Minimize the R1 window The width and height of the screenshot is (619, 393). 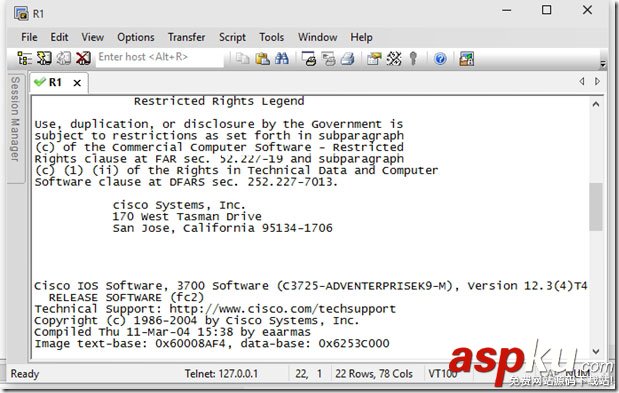tap(506, 10)
